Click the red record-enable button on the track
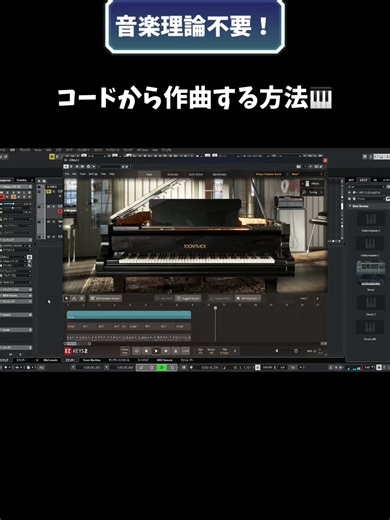Screen dimensions: 390x520 tap(60, 211)
